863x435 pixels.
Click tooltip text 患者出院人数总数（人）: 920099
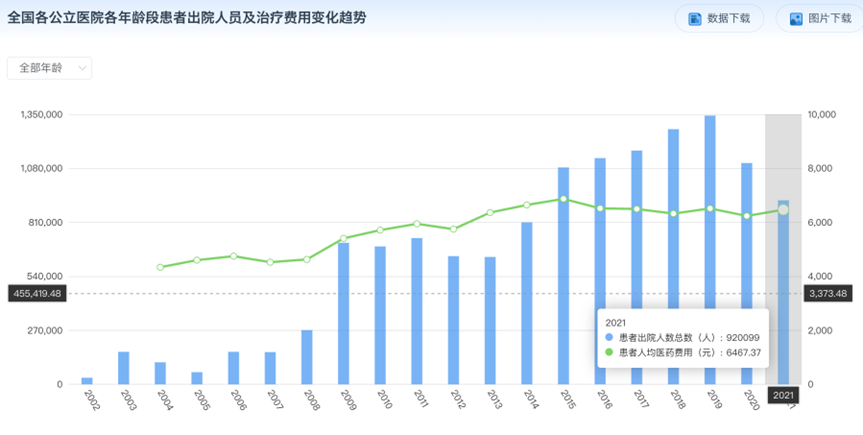point(689,338)
